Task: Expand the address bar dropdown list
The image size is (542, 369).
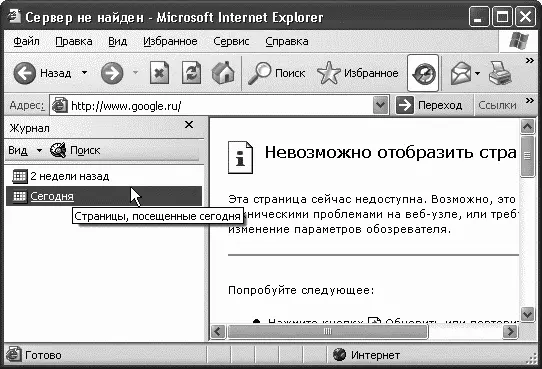Action: (380, 105)
